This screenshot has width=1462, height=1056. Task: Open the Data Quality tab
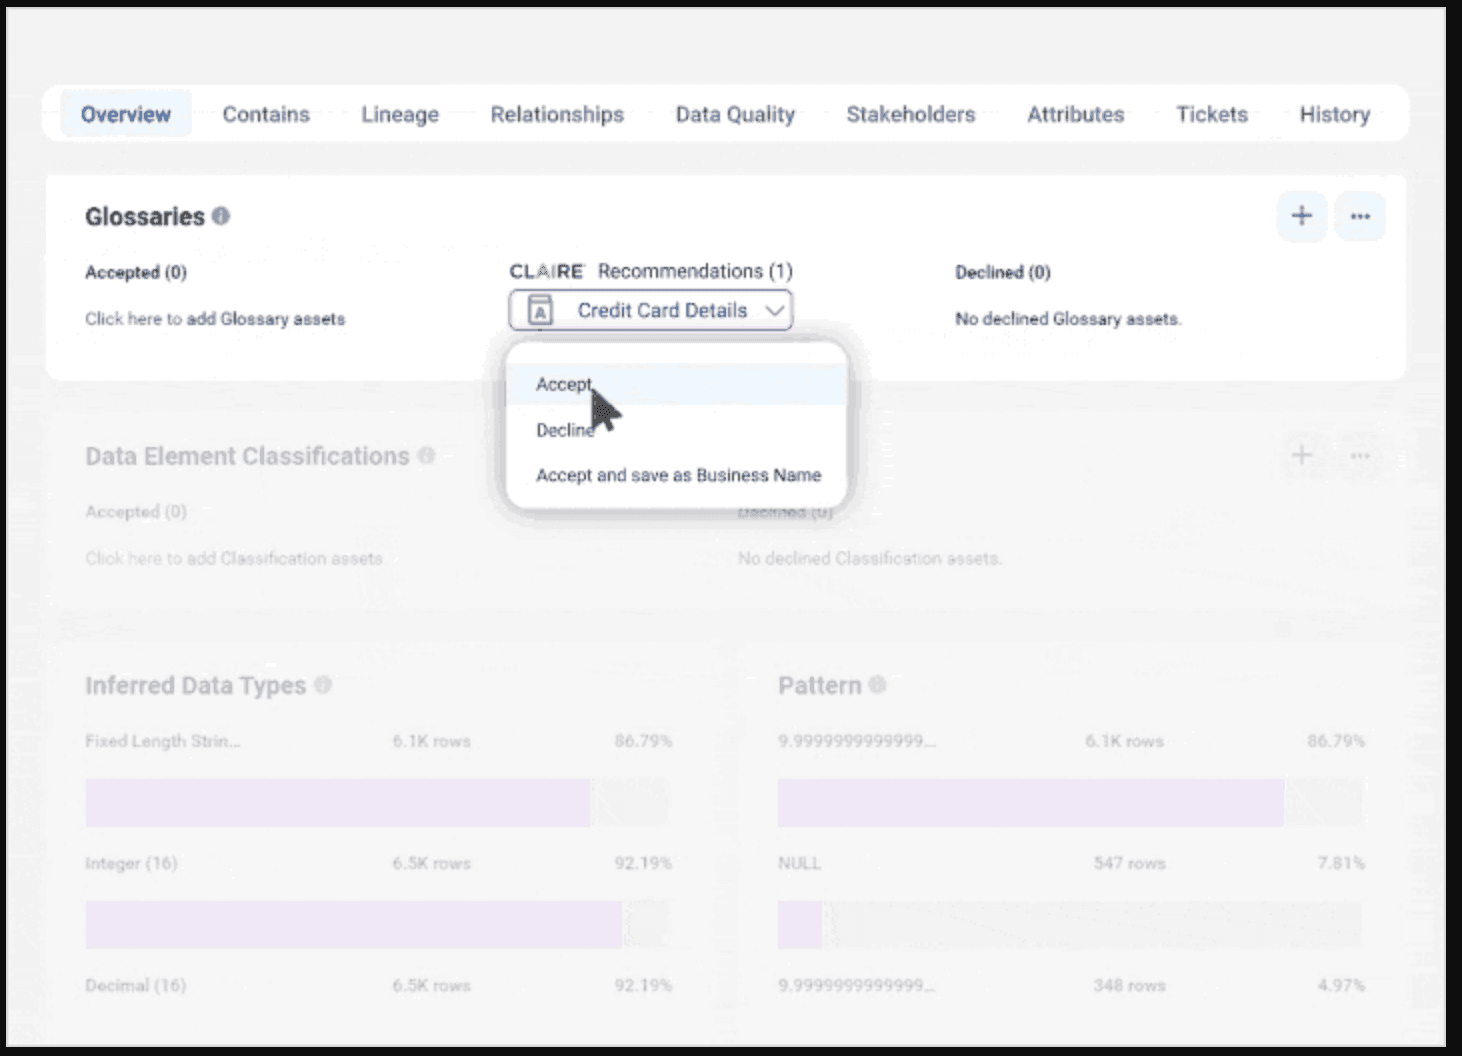[735, 114]
